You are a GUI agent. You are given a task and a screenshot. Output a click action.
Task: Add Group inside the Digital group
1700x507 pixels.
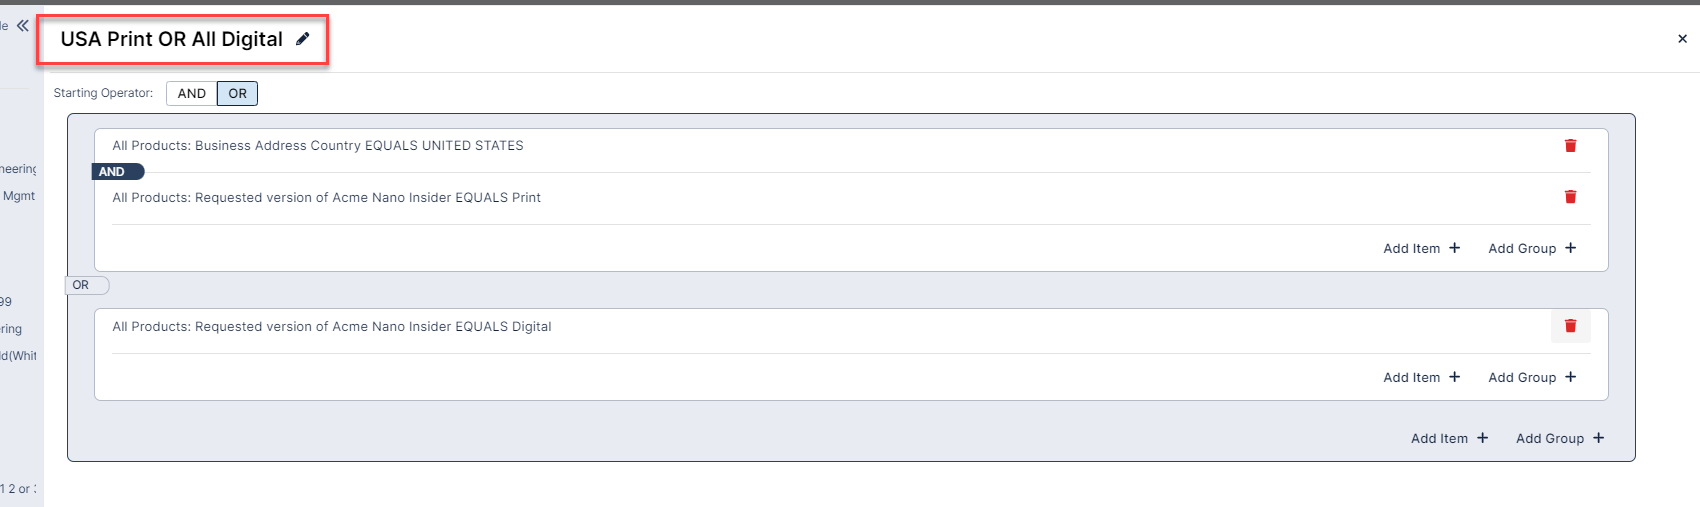[x=1531, y=377]
